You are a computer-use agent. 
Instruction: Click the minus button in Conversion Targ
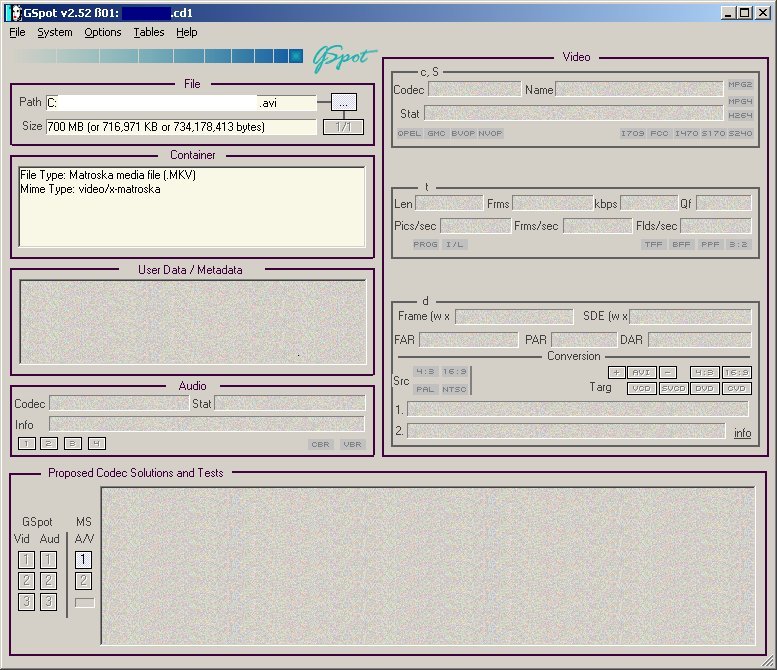click(668, 373)
